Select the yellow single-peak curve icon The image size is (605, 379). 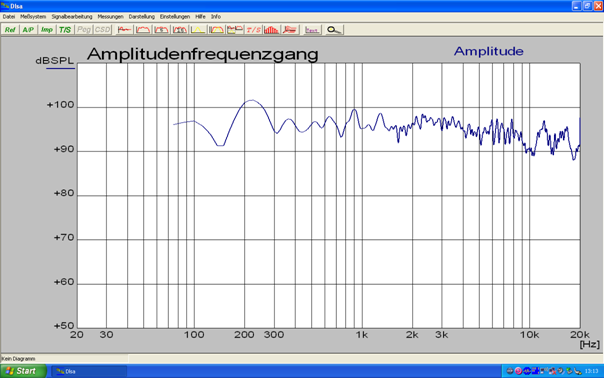pos(198,30)
